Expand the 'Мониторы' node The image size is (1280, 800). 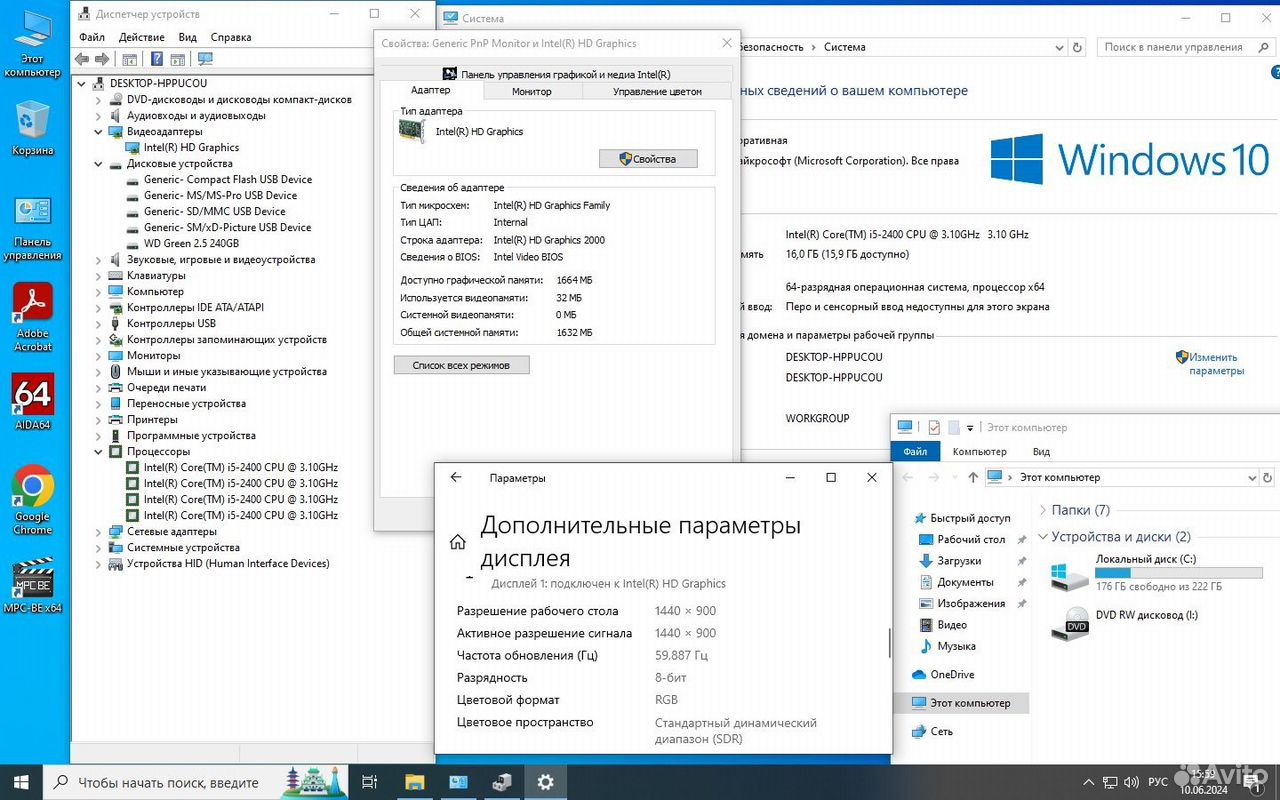(98, 355)
